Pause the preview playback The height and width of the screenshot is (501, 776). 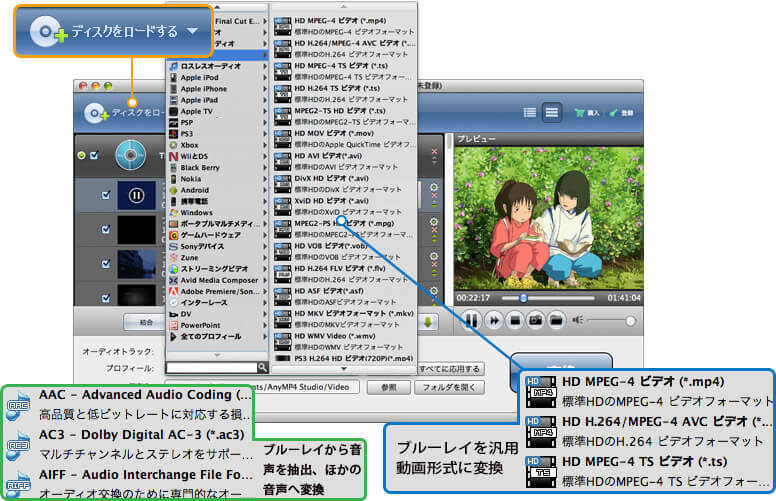click(x=471, y=321)
